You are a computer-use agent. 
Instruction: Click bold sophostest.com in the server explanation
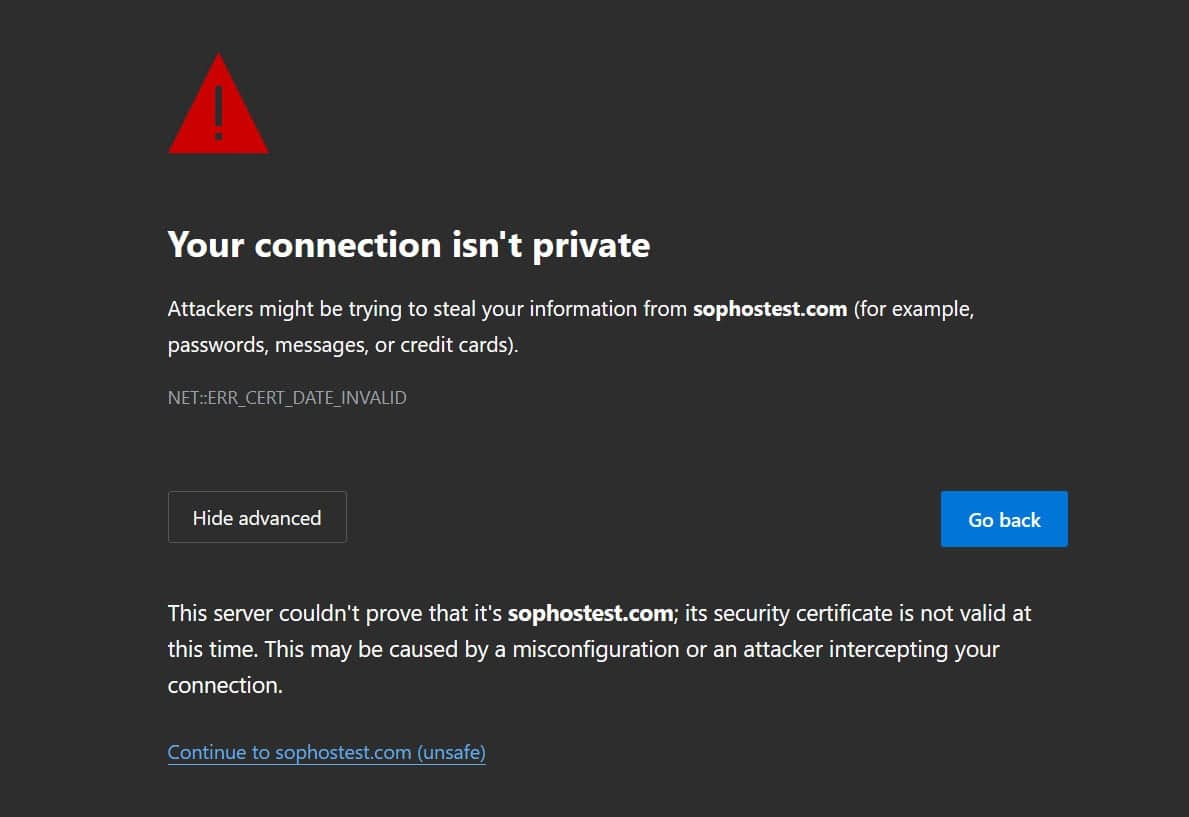589,613
